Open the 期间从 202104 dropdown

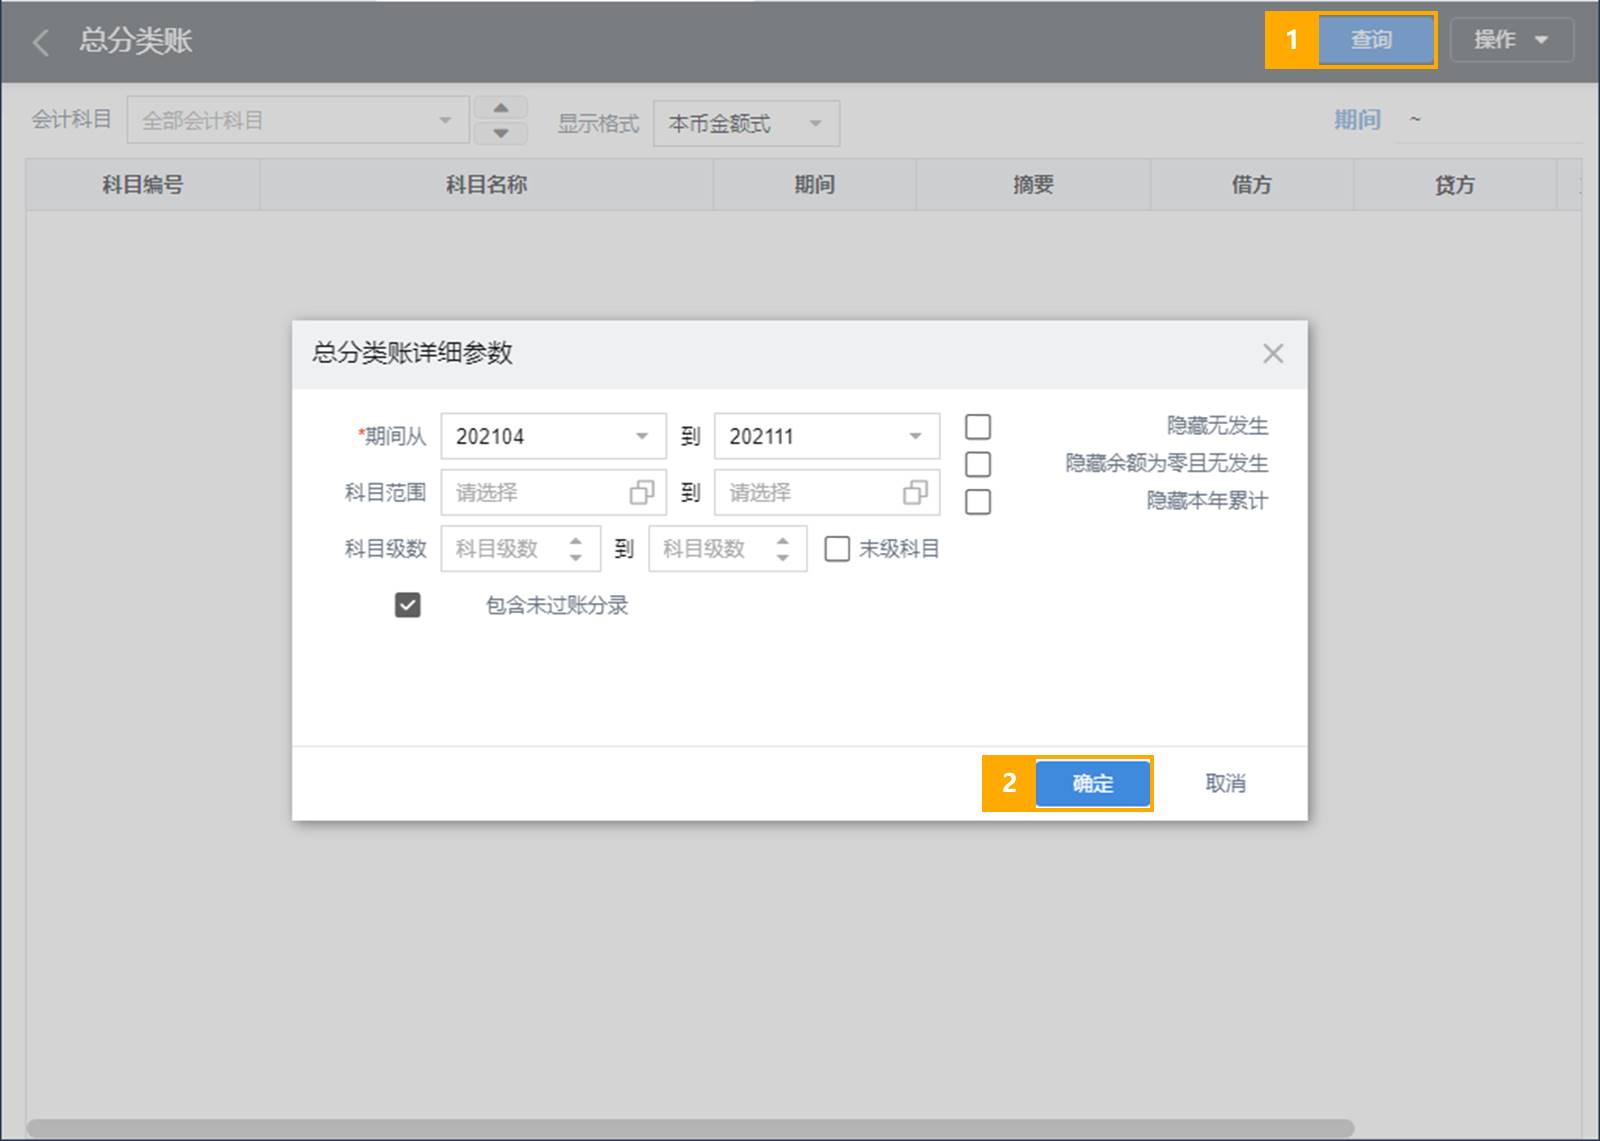point(553,436)
